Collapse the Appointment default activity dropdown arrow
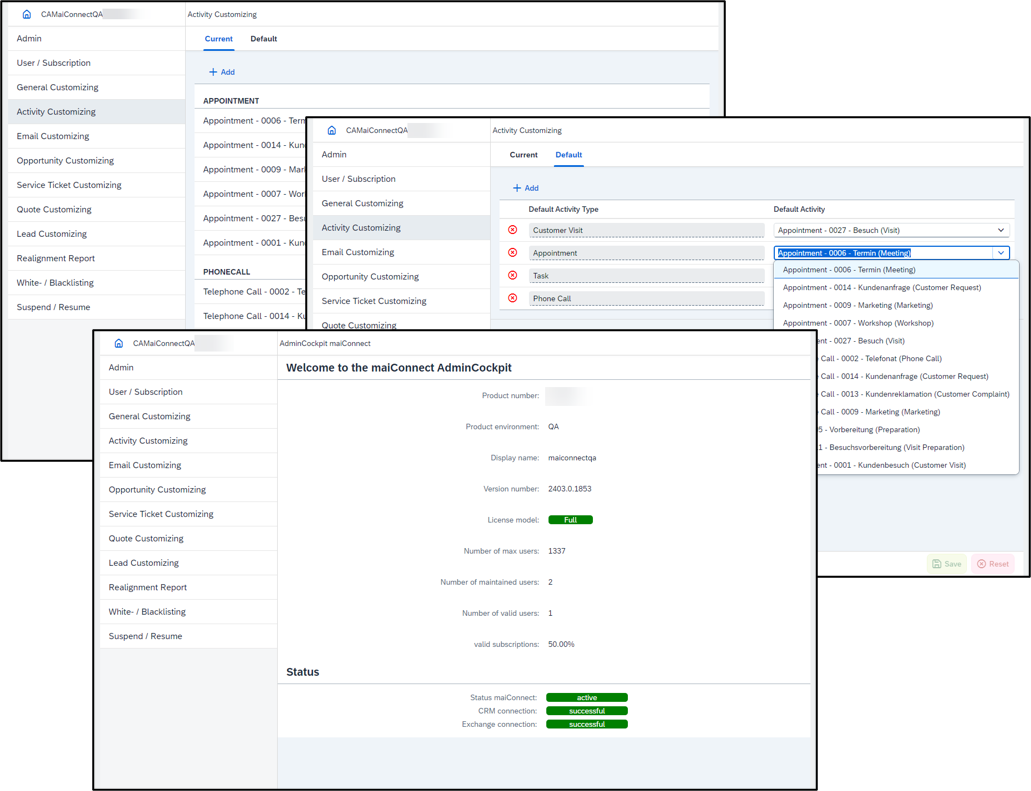 pos(1000,253)
